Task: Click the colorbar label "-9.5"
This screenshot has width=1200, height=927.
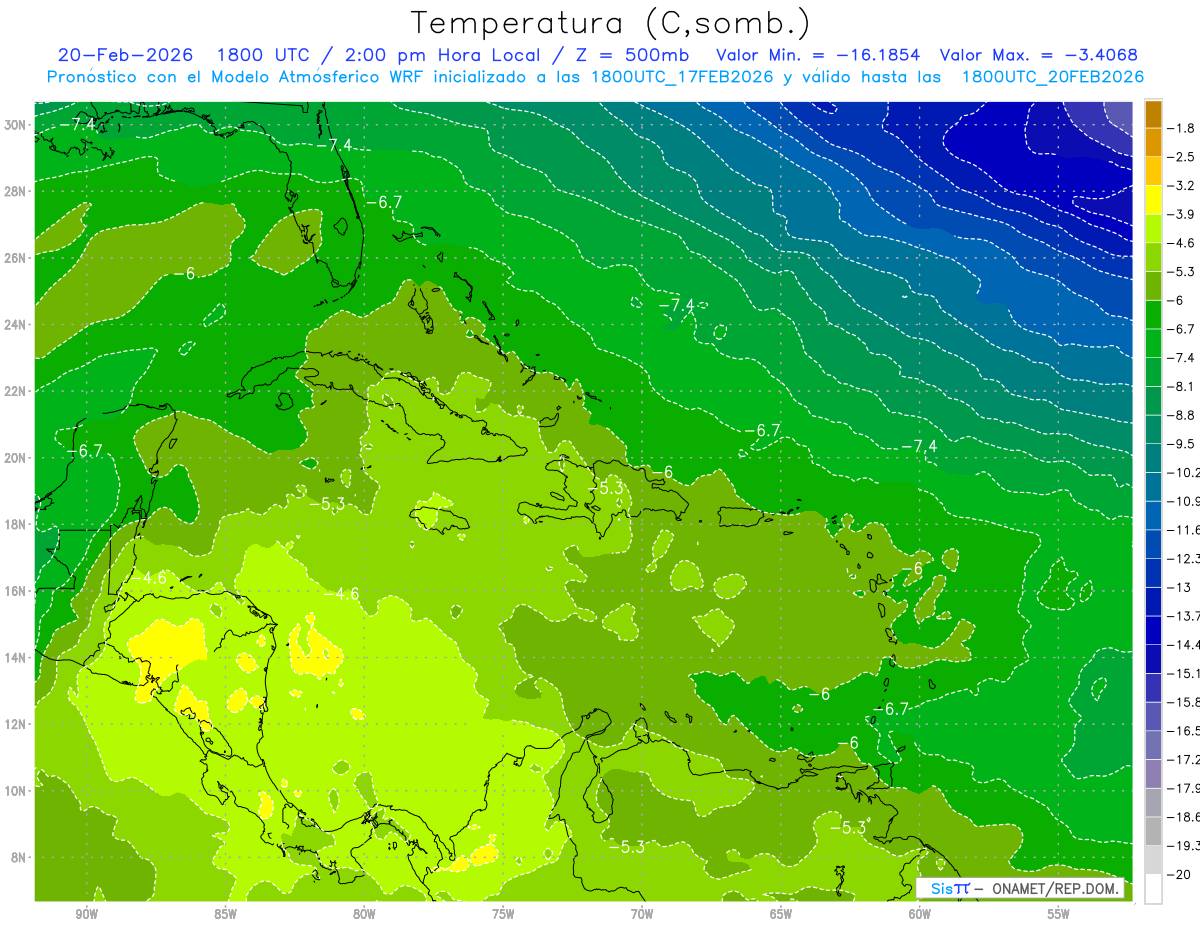Action: [x=1182, y=444]
